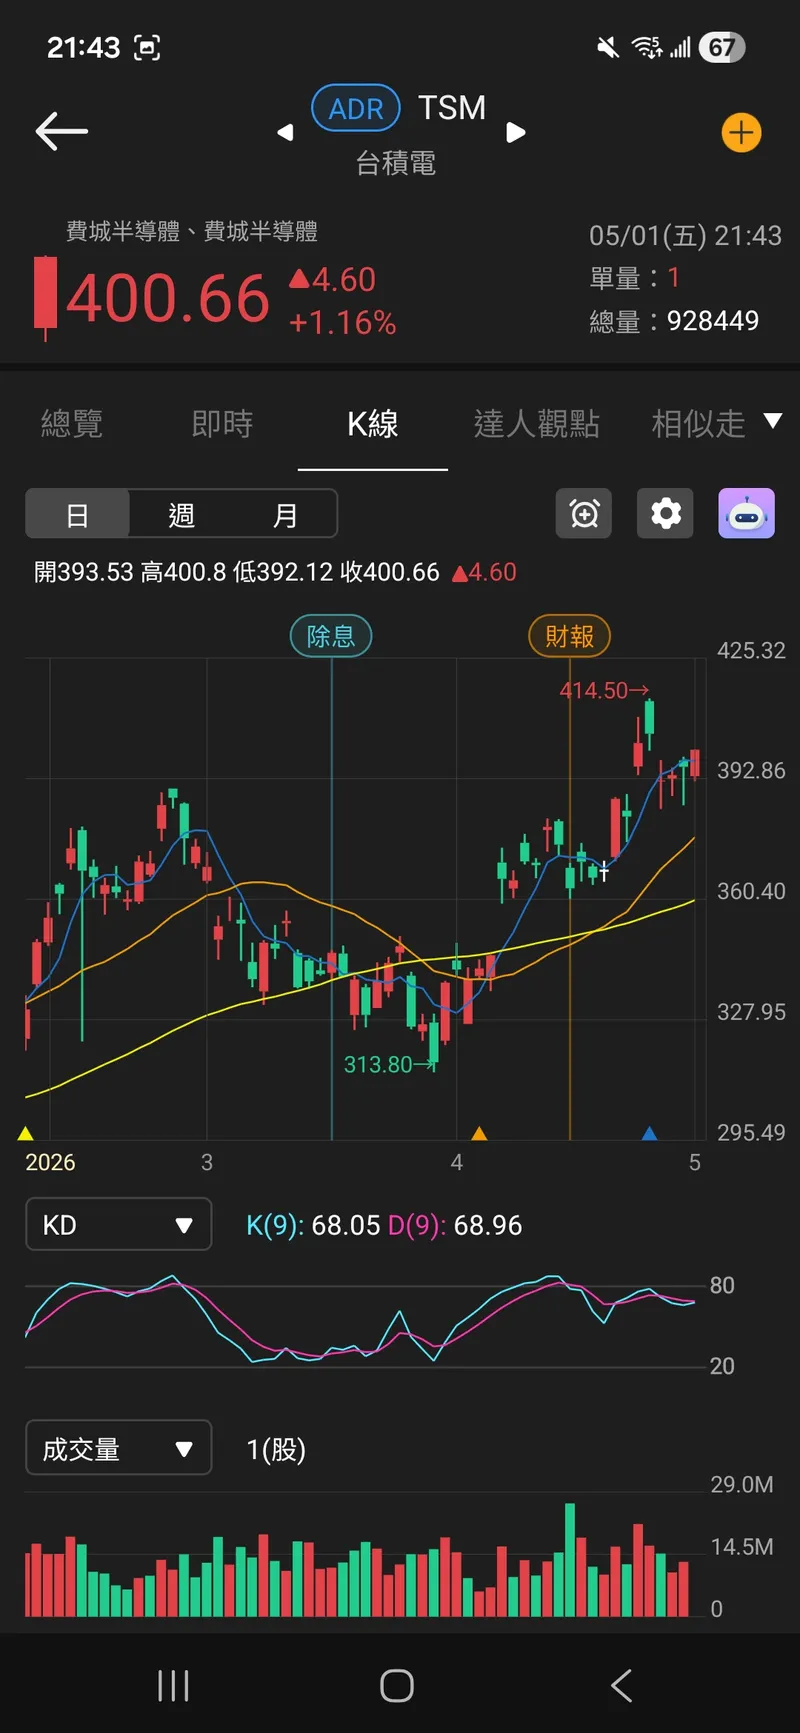Image resolution: width=800 pixels, height=1733 pixels.
Task: Select the 週 weekly period
Action: pyautogui.click(x=181, y=514)
